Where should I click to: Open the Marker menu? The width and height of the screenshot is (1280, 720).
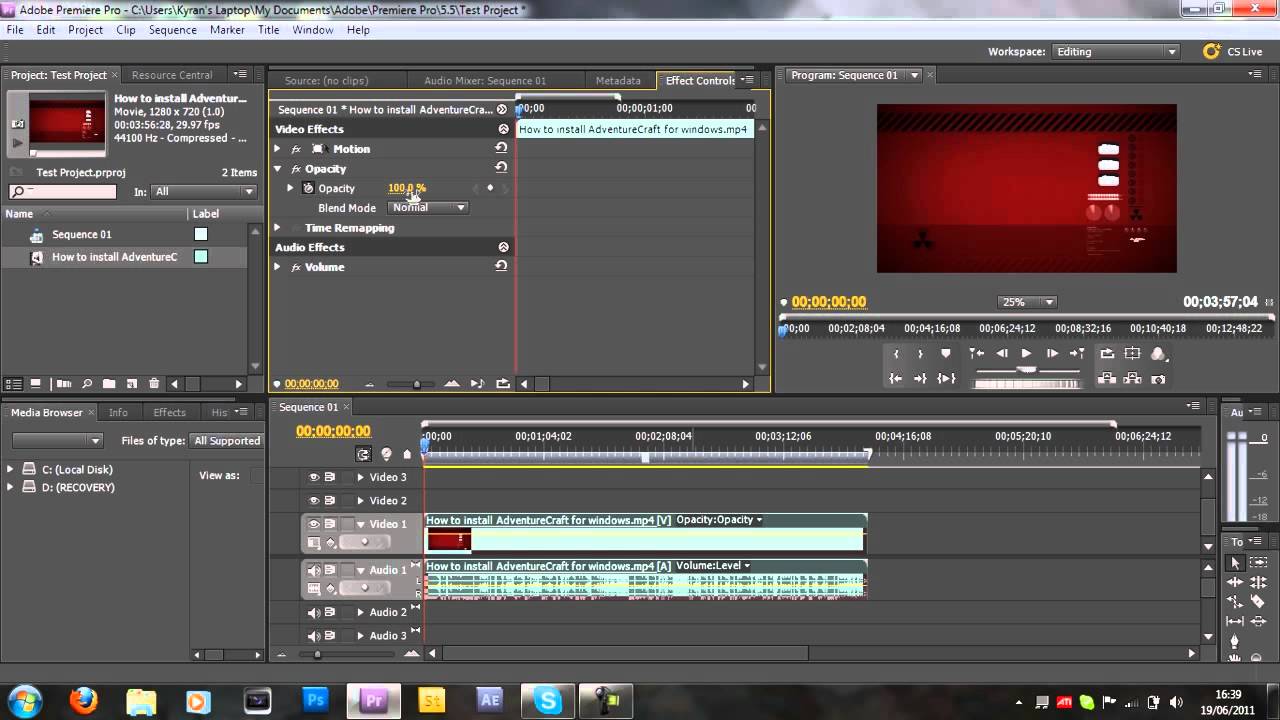coord(227,30)
